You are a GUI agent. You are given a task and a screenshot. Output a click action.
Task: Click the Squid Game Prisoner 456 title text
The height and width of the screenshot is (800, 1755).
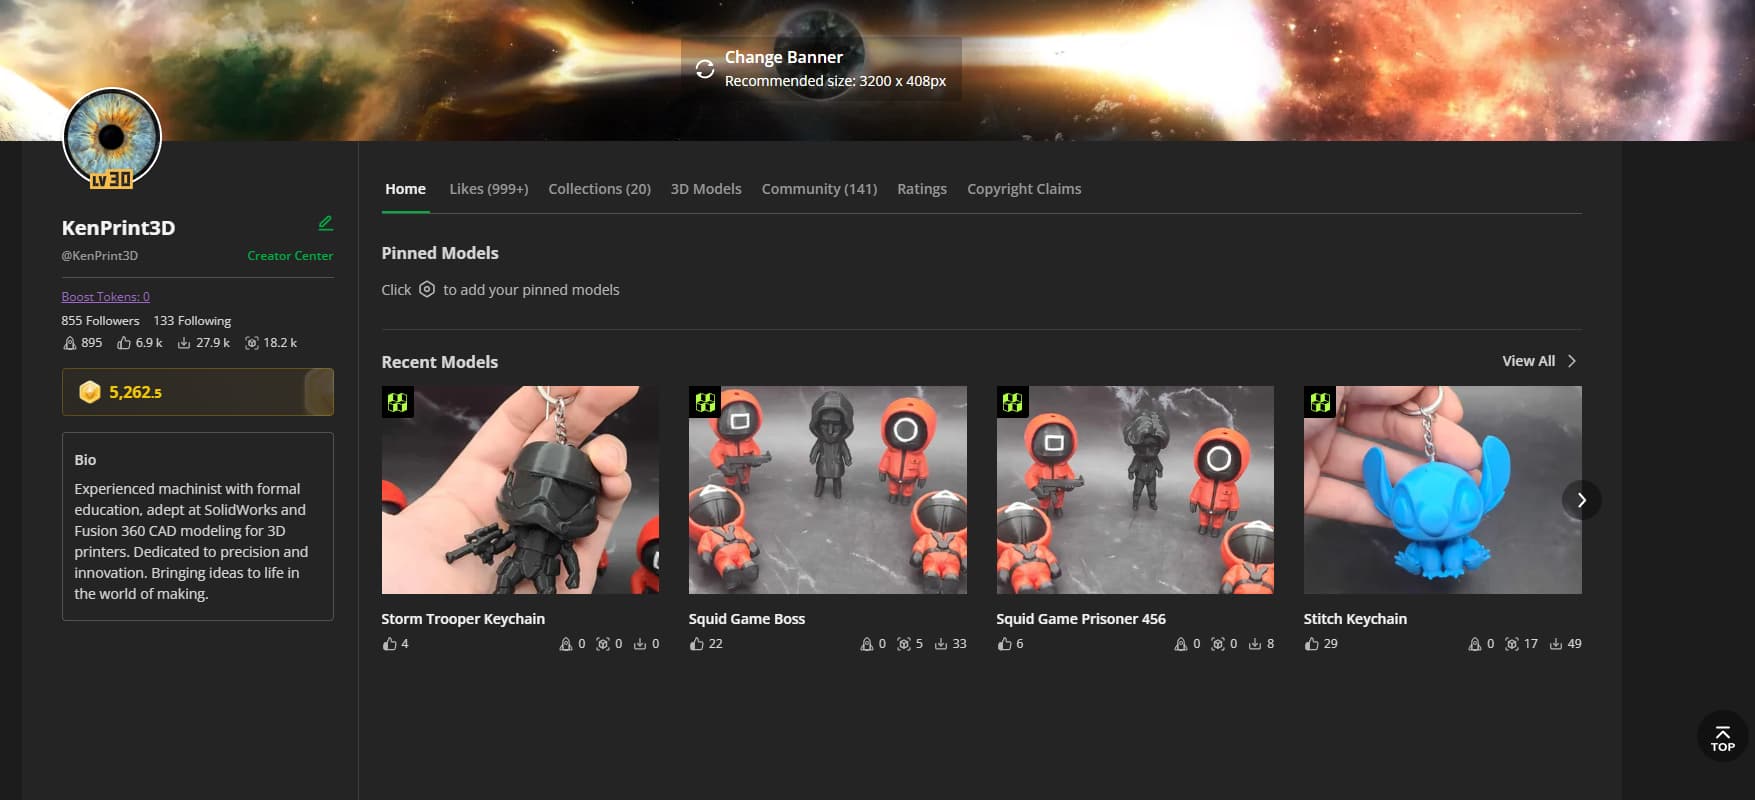[1081, 619]
